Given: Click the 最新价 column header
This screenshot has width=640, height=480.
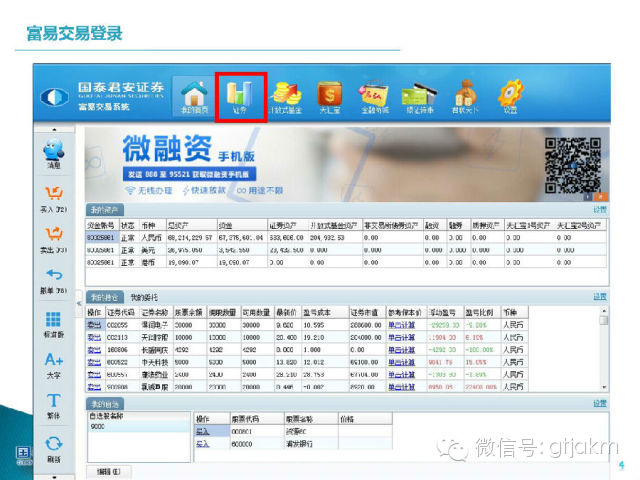Looking at the screenshot, I should [x=287, y=313].
